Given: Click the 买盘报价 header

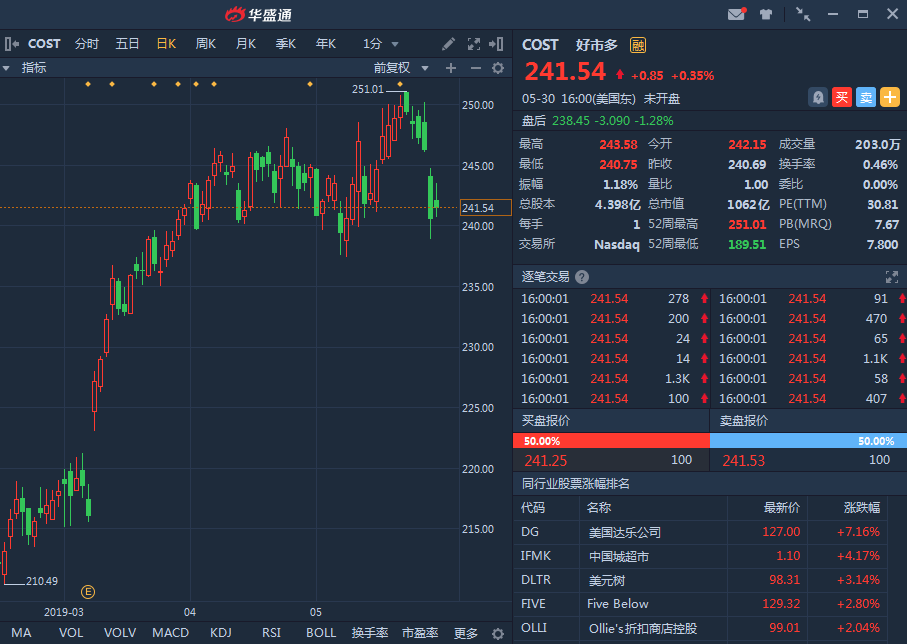Looking at the screenshot, I should pyautogui.click(x=545, y=421).
